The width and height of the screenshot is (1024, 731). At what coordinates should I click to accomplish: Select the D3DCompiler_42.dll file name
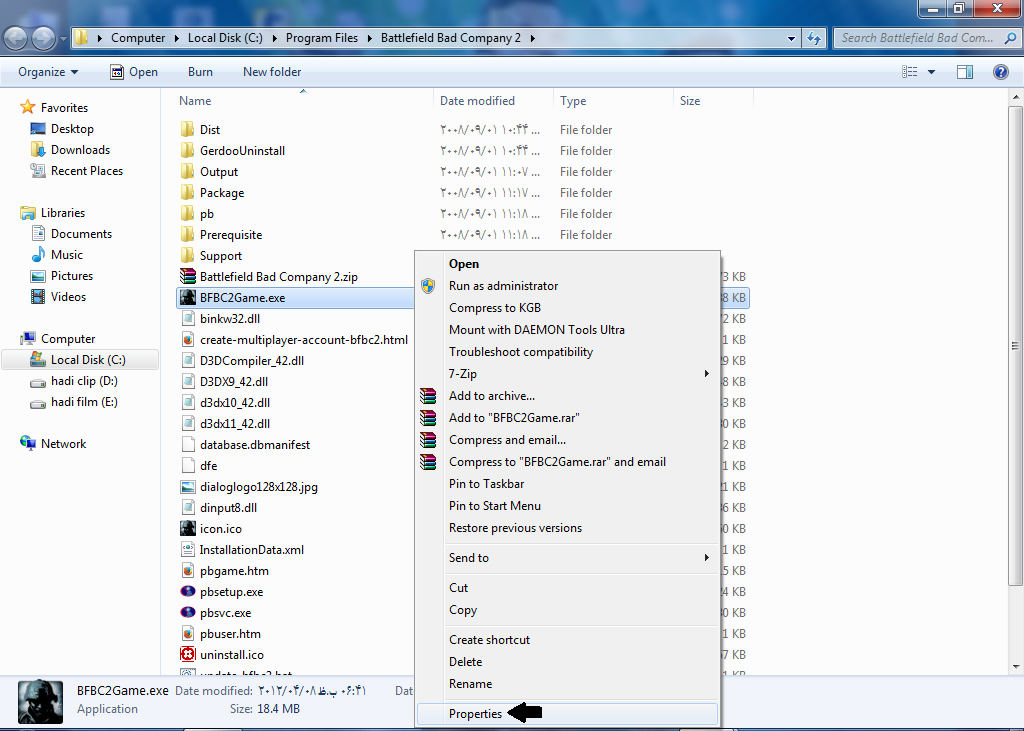click(x=251, y=361)
